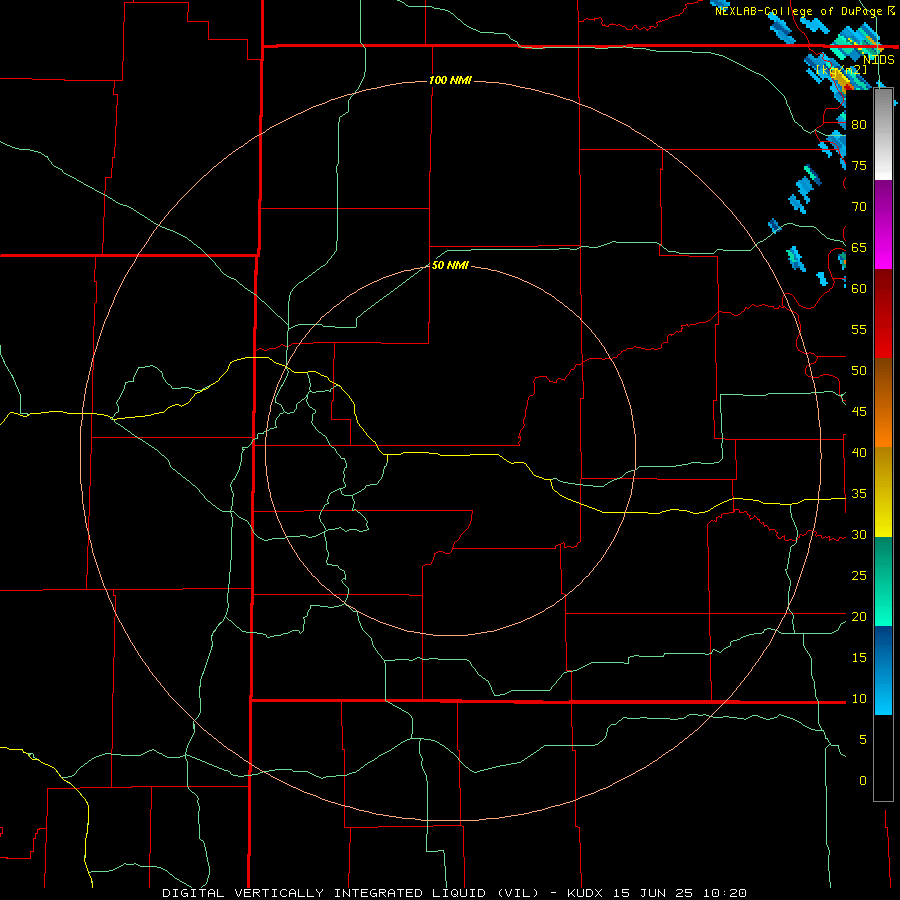Click the 100 NMI range ring label
The width and height of the screenshot is (900, 900).
click(450, 80)
